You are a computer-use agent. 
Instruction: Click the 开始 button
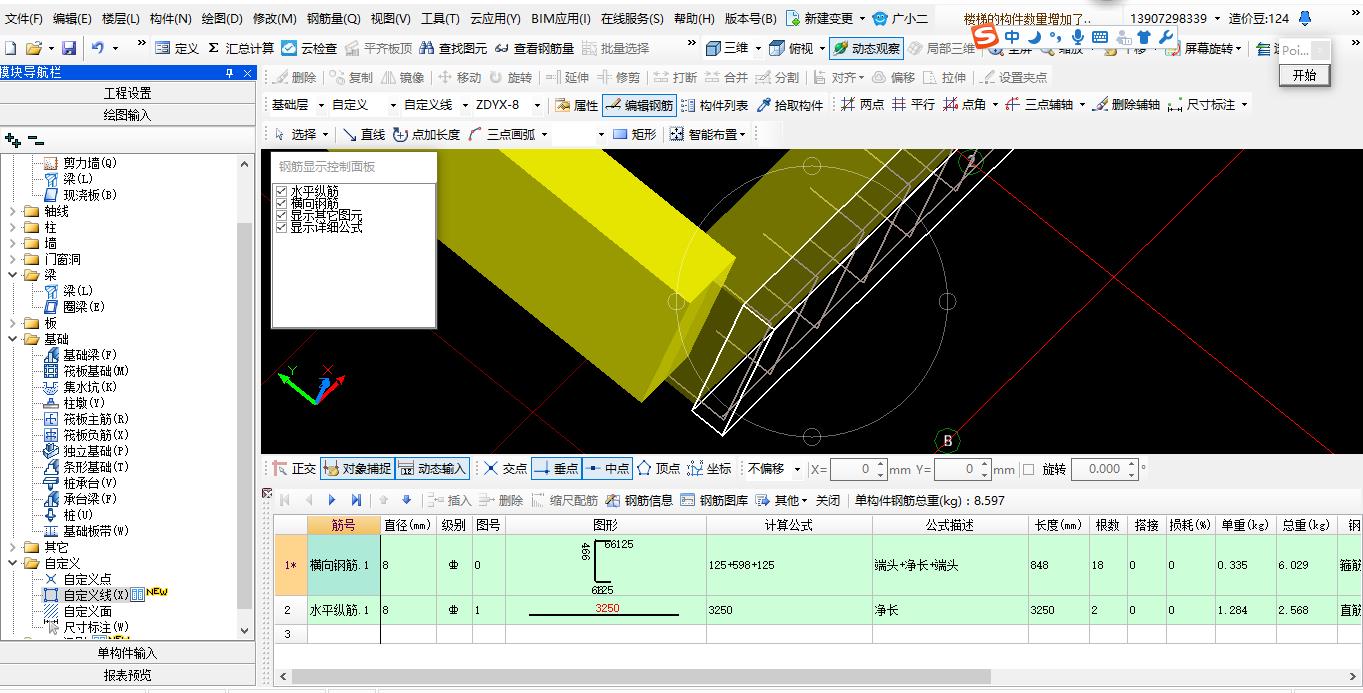point(1304,75)
